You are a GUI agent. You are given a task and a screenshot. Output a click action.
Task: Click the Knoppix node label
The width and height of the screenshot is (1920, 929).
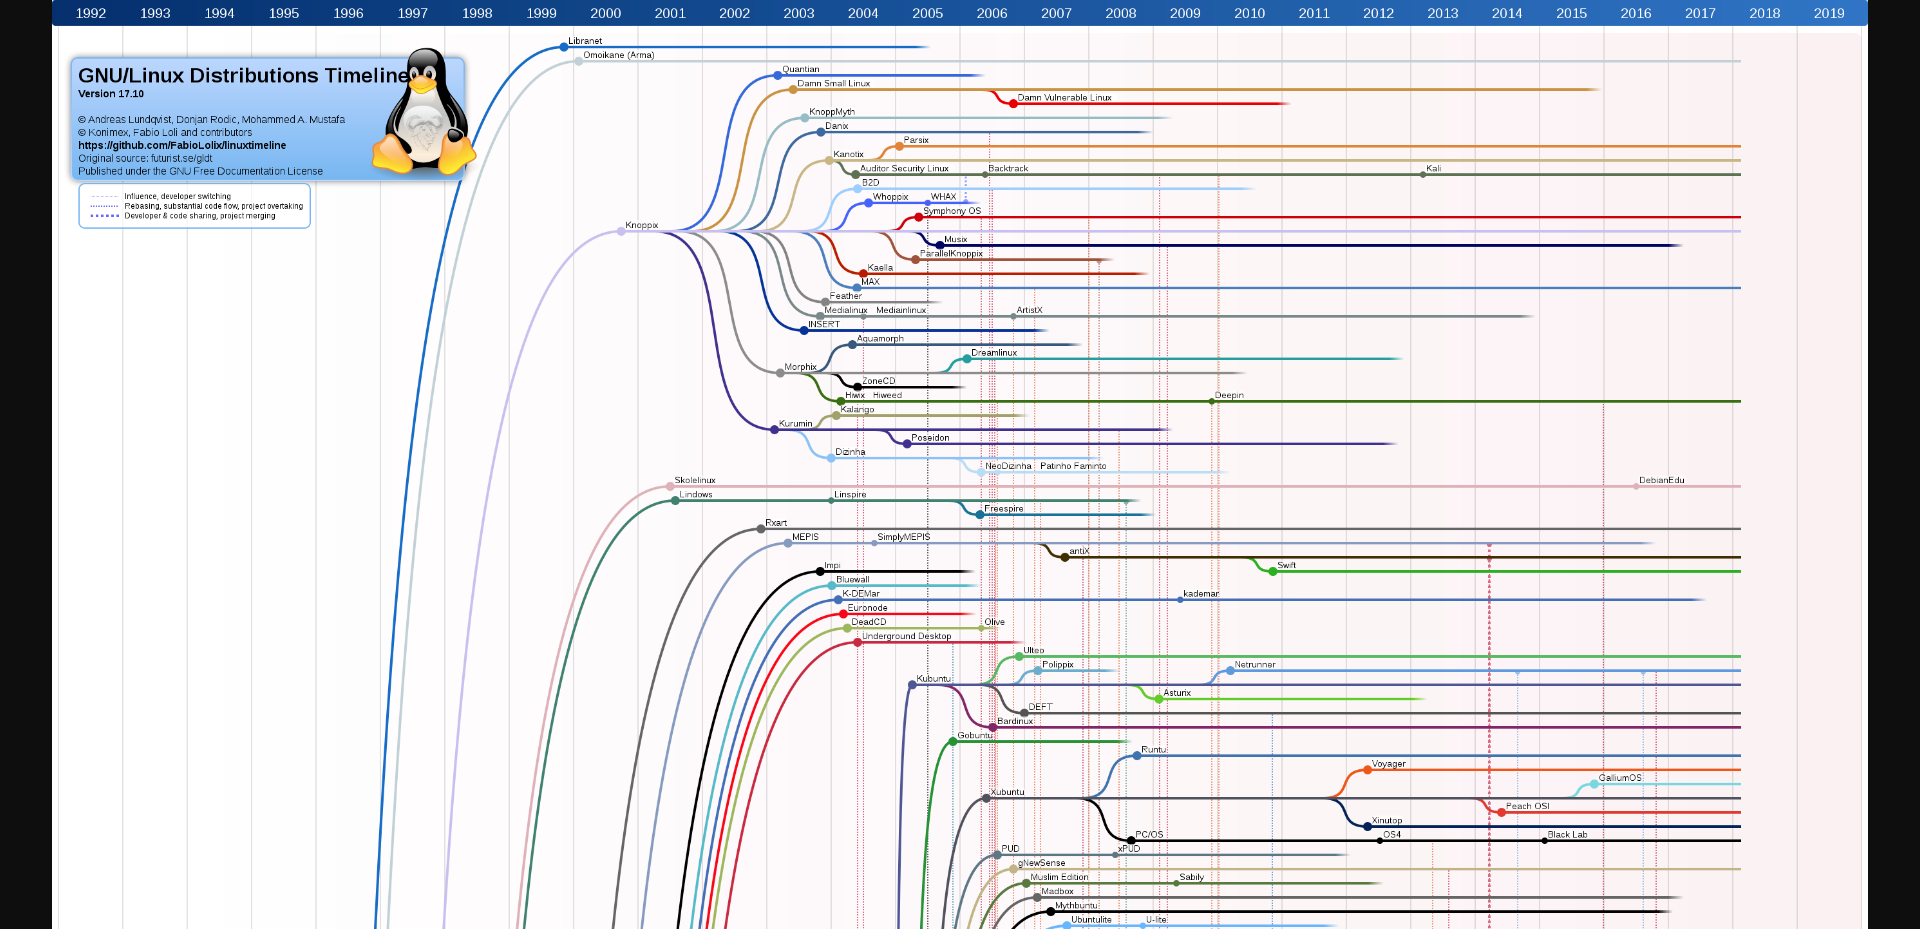tap(642, 225)
